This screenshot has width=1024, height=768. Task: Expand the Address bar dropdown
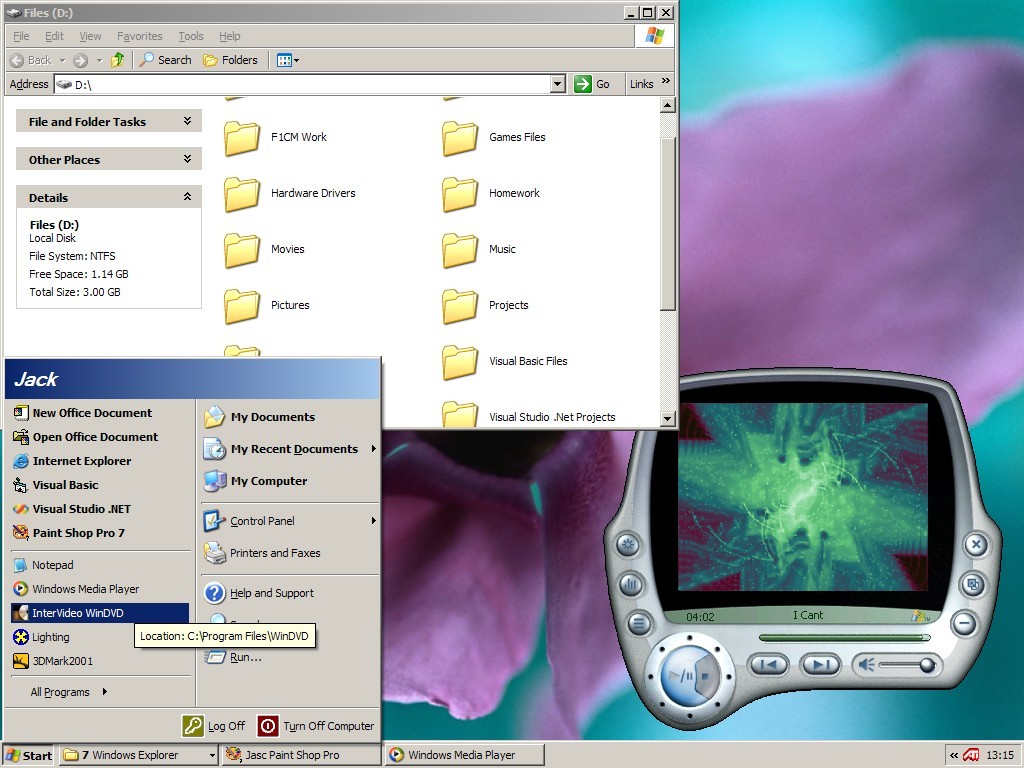[557, 84]
